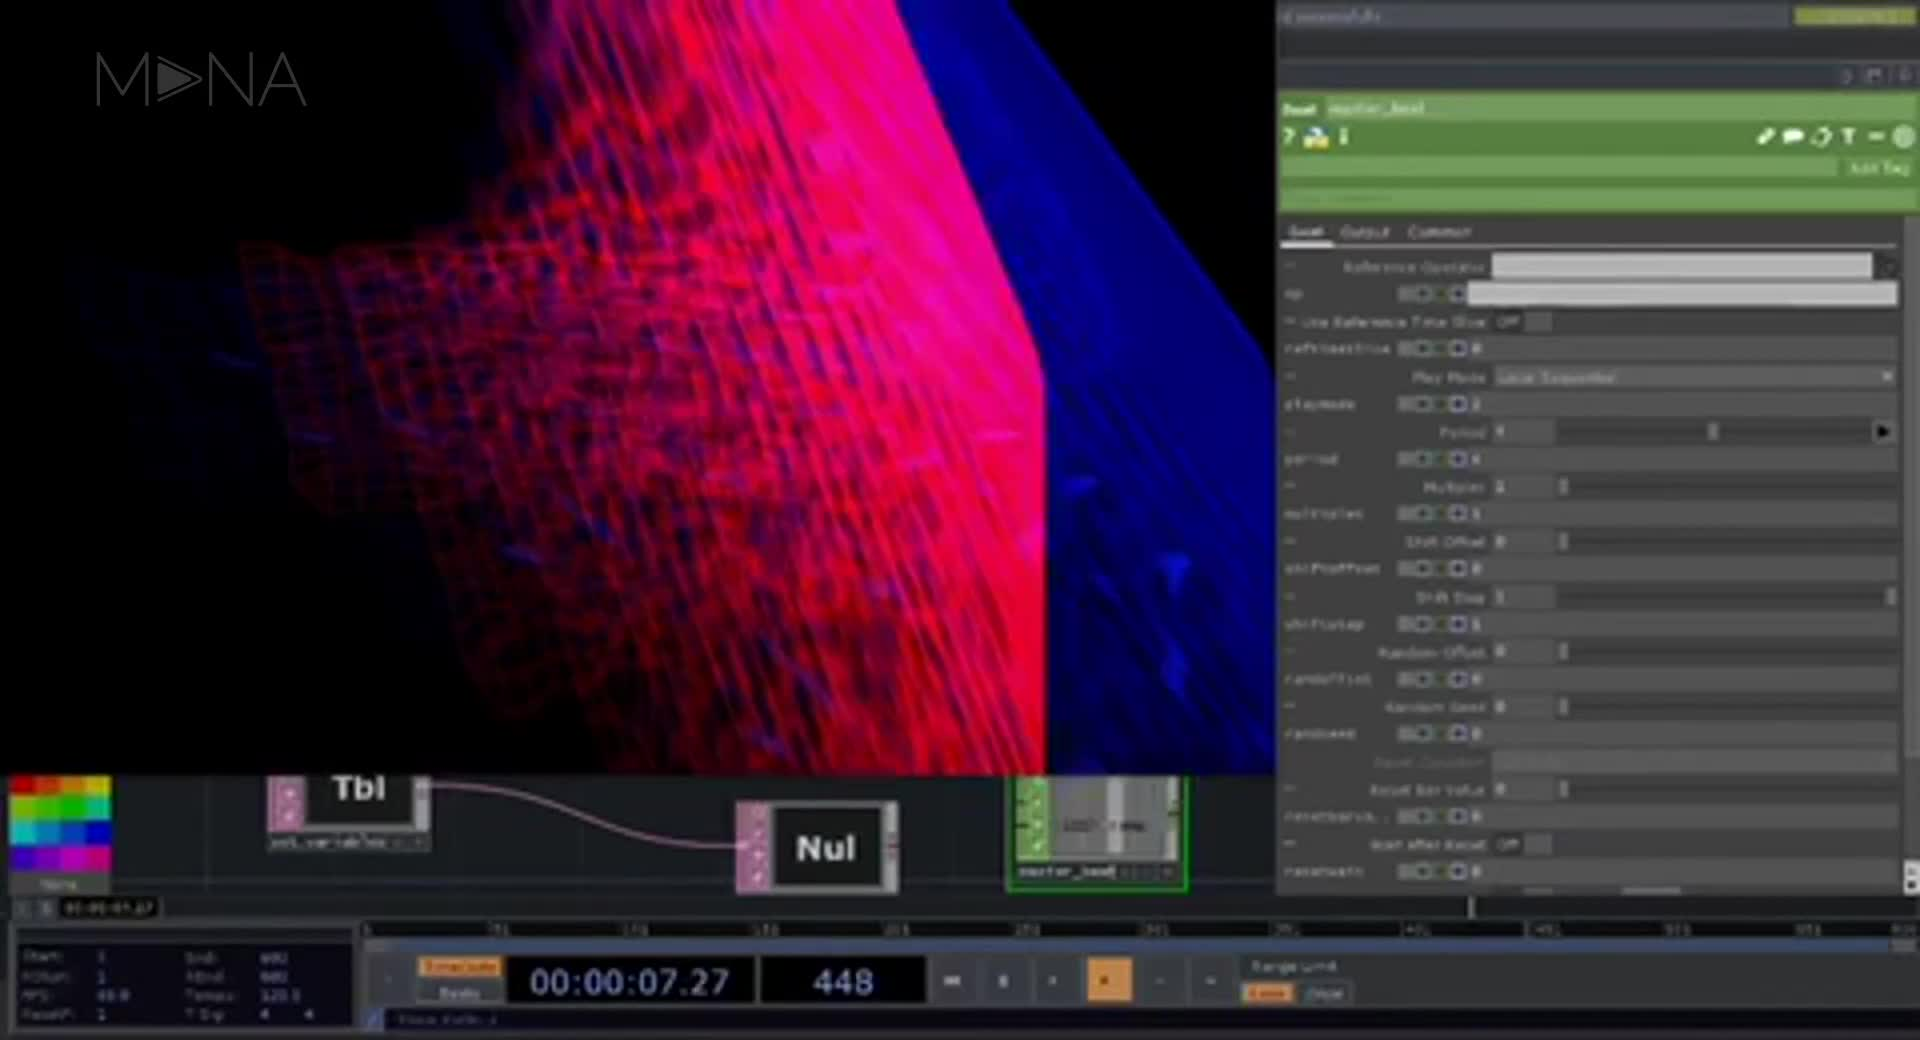The height and width of the screenshot is (1040, 1920).
Task: Click the highlighted orange play button
Action: click(1109, 981)
